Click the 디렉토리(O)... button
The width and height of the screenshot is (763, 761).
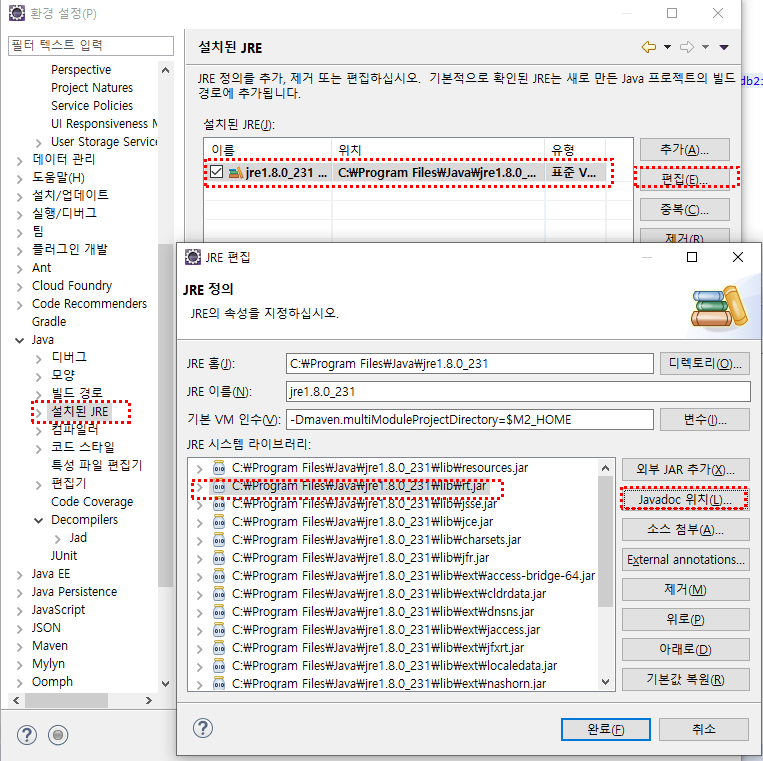click(705, 363)
